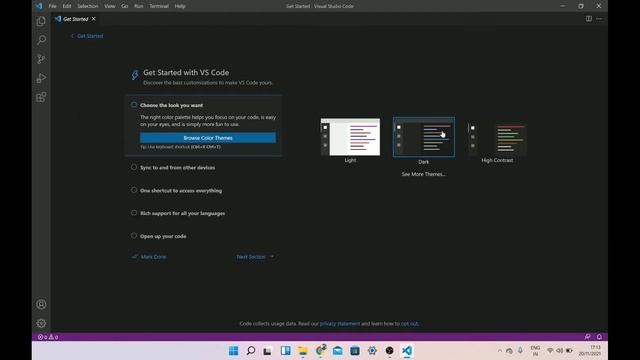
Task: Open the Run menu
Action: pos(139,6)
